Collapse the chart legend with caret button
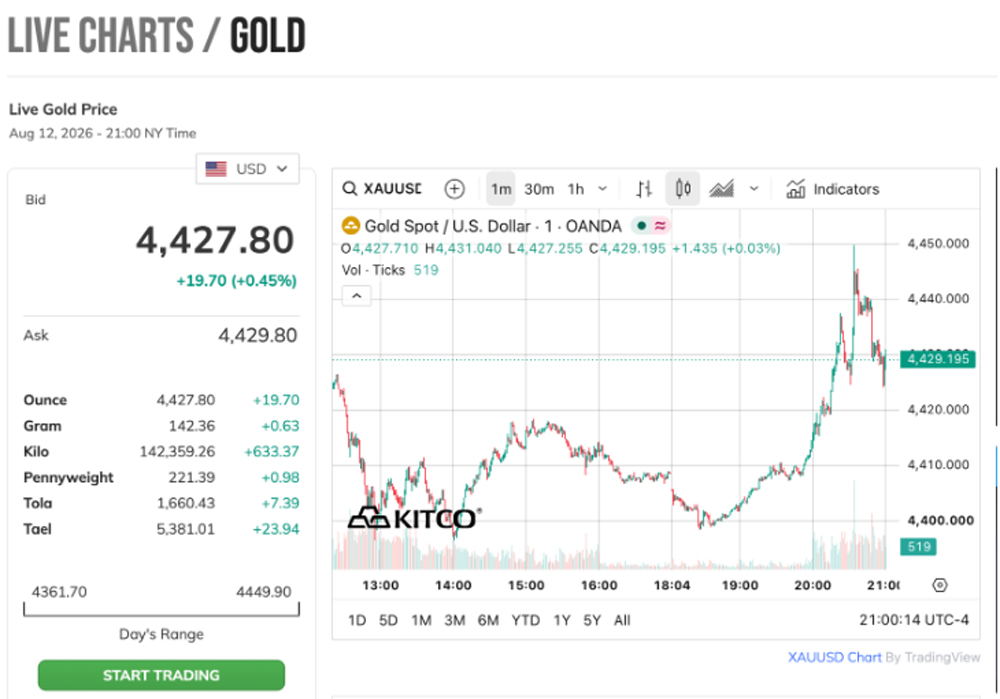The height and width of the screenshot is (699, 1000). [357, 296]
